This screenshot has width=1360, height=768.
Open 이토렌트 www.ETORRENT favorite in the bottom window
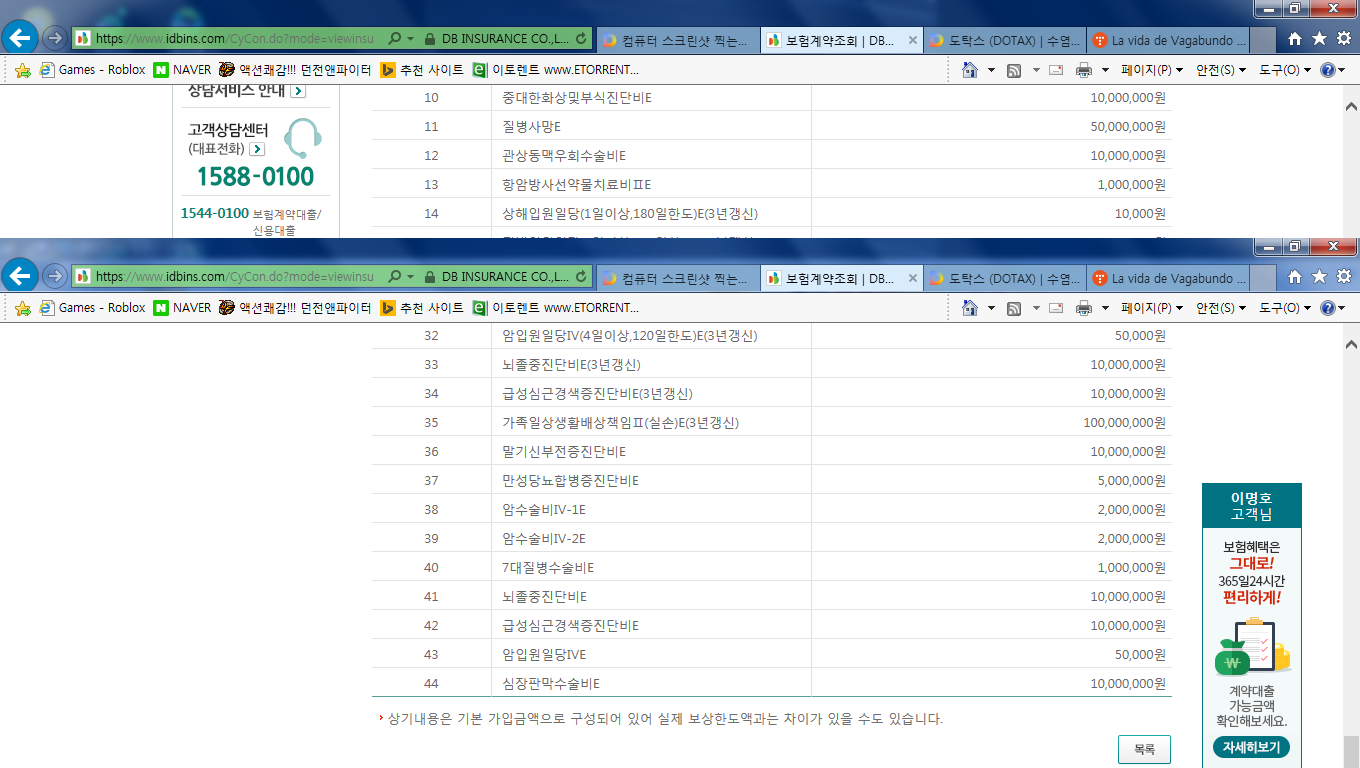click(555, 308)
